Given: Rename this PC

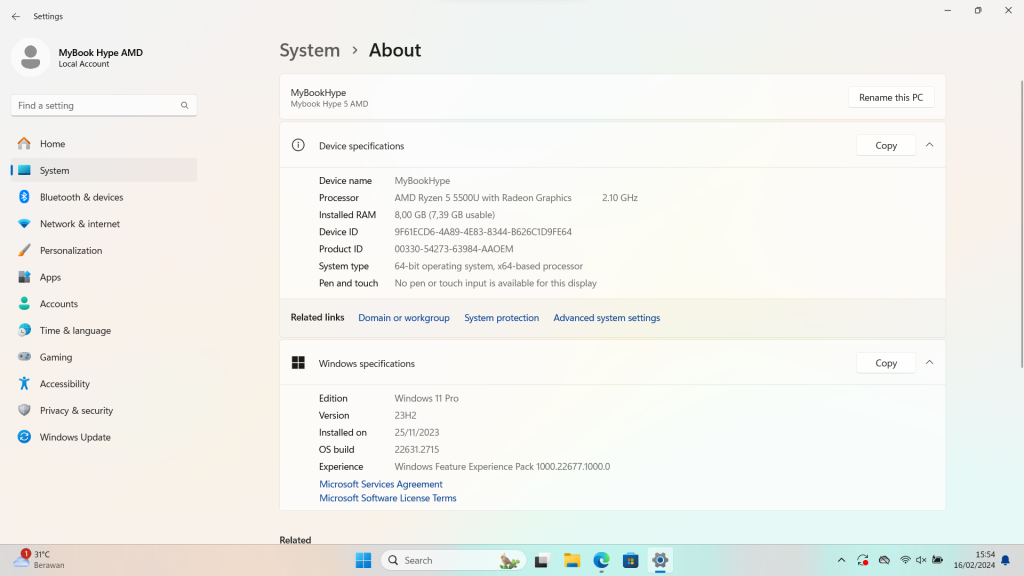Looking at the screenshot, I should pyautogui.click(x=891, y=97).
